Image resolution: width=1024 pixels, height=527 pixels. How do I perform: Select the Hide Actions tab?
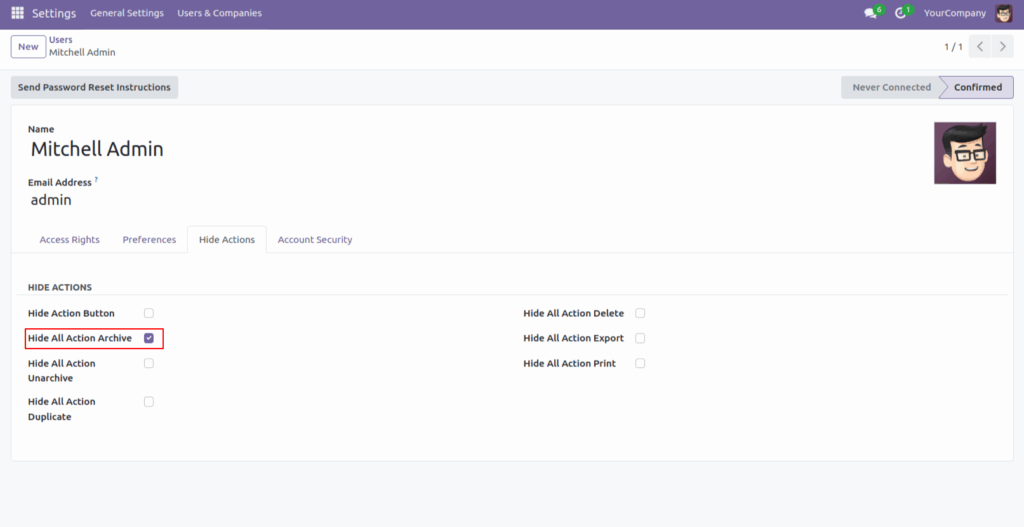click(227, 240)
